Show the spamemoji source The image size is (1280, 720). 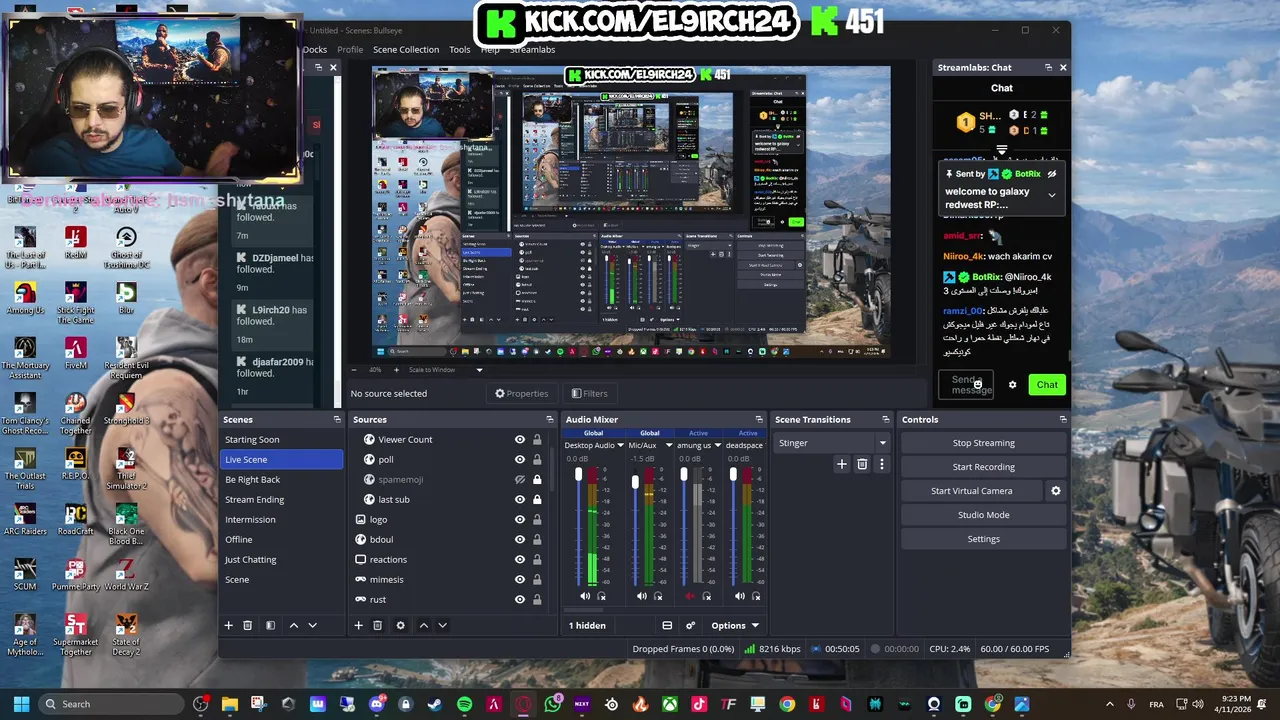519,479
